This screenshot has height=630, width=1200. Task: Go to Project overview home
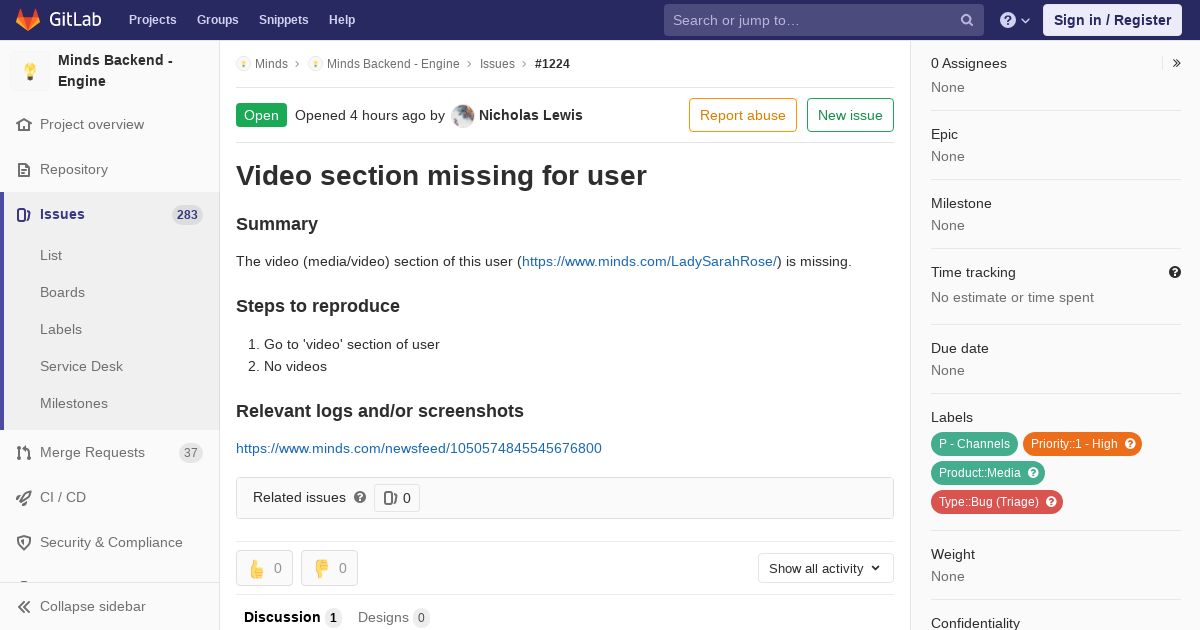pyautogui.click(x=92, y=124)
